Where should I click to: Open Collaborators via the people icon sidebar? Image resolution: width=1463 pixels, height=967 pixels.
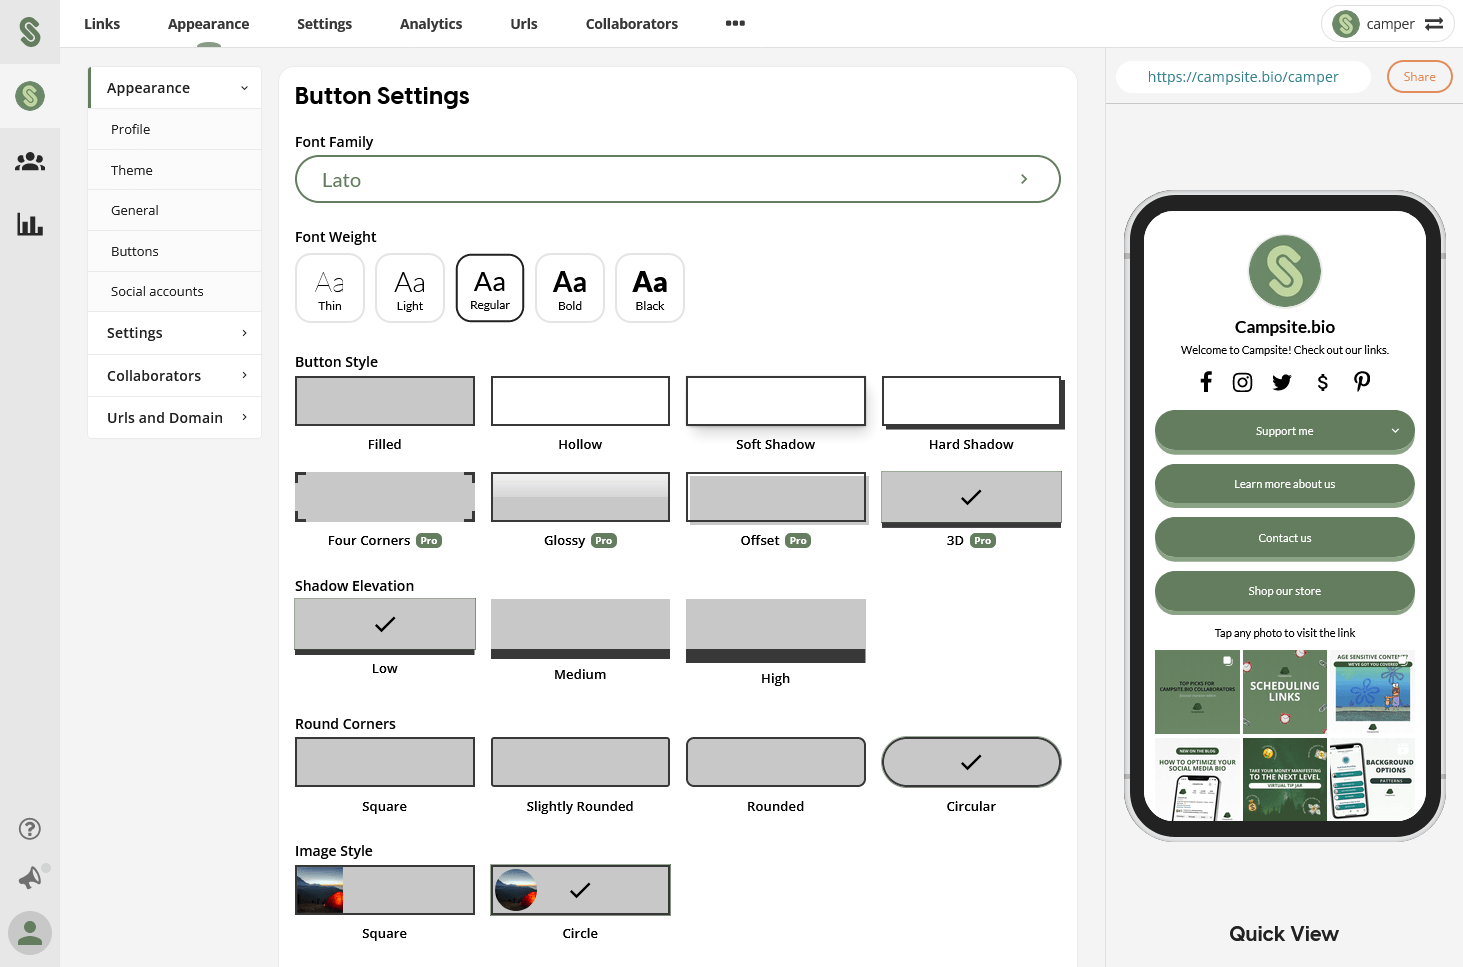(x=30, y=161)
